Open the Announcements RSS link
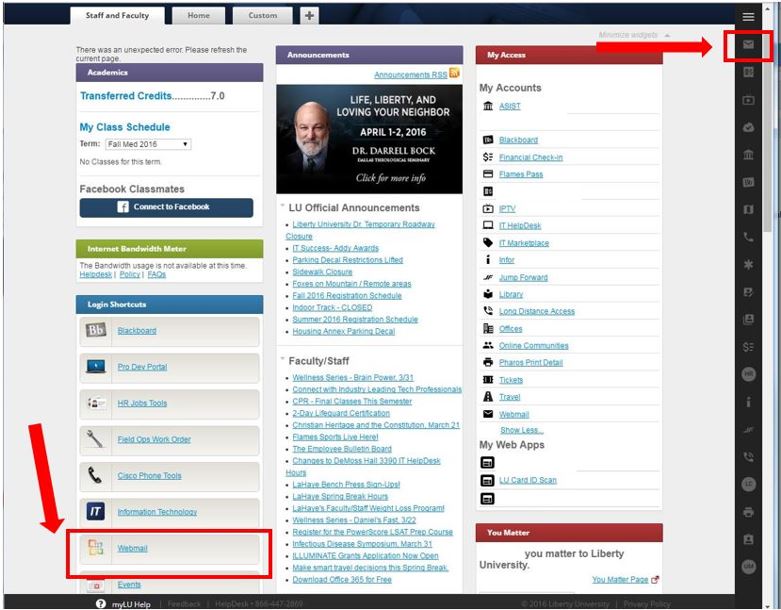The height and width of the screenshot is (610, 781). [410, 75]
